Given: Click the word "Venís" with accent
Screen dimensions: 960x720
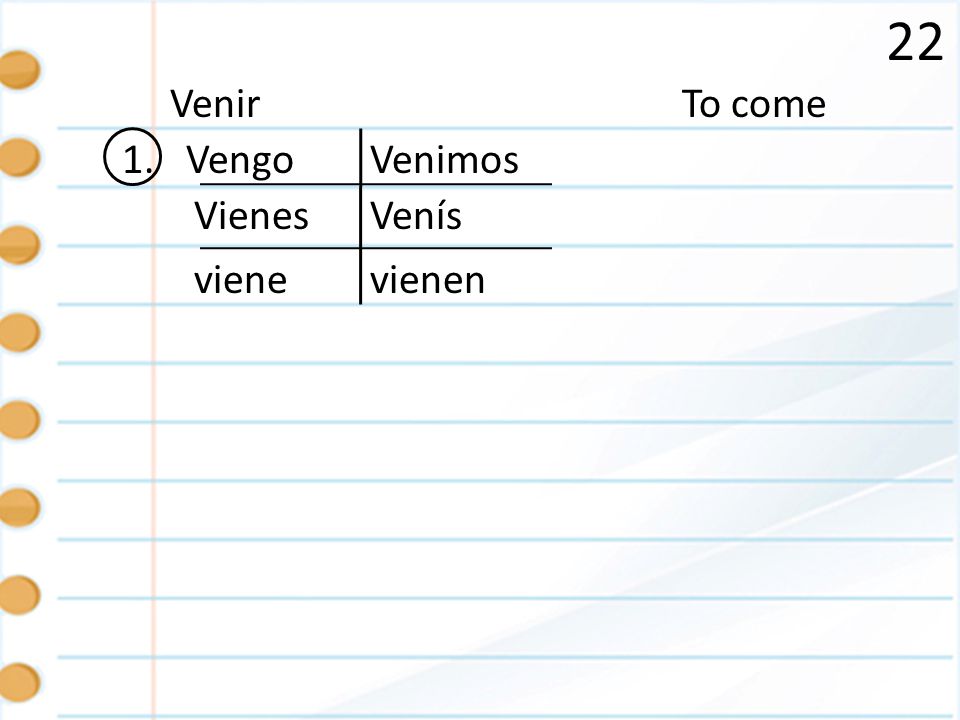Looking at the screenshot, I should (x=416, y=215).
